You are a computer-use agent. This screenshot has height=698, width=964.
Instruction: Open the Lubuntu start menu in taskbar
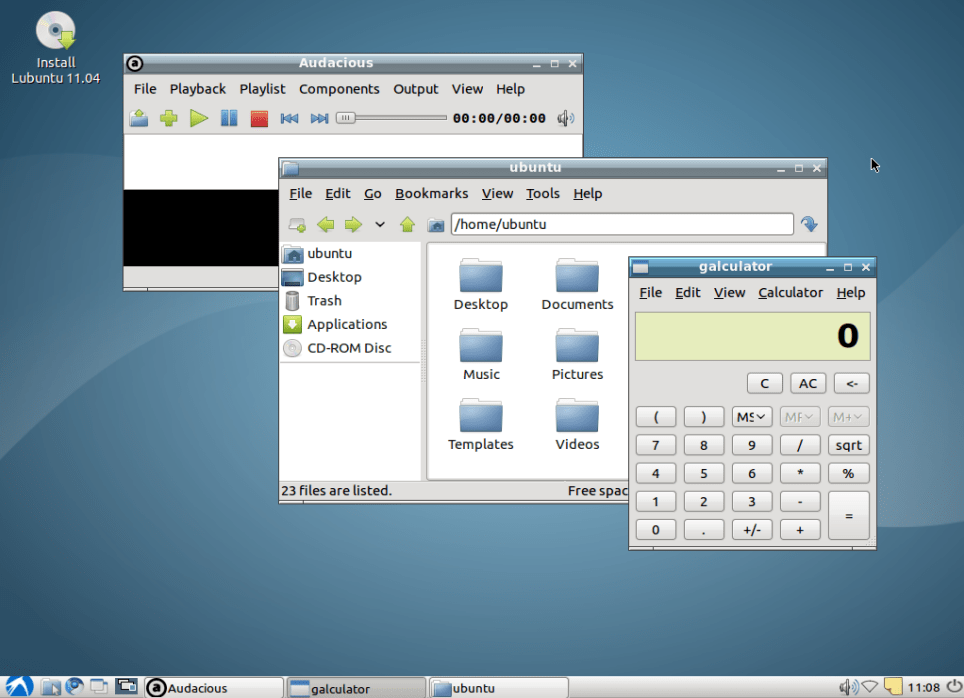pos(18,687)
